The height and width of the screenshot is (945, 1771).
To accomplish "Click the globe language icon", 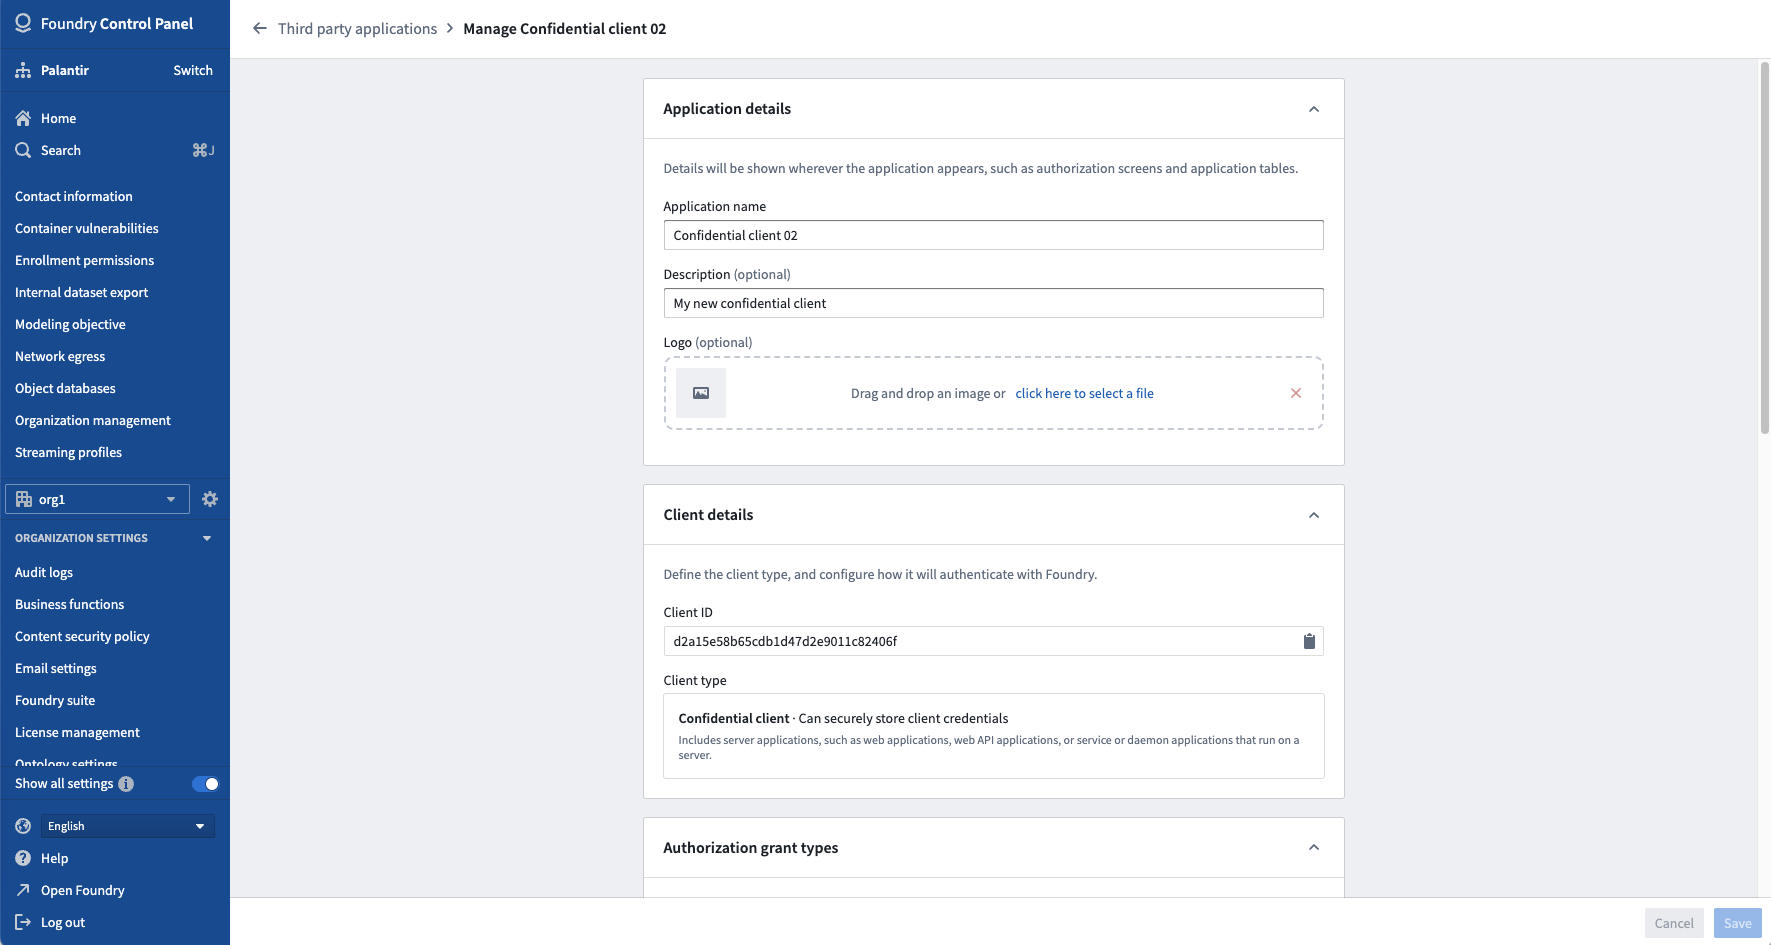I will 23,826.
